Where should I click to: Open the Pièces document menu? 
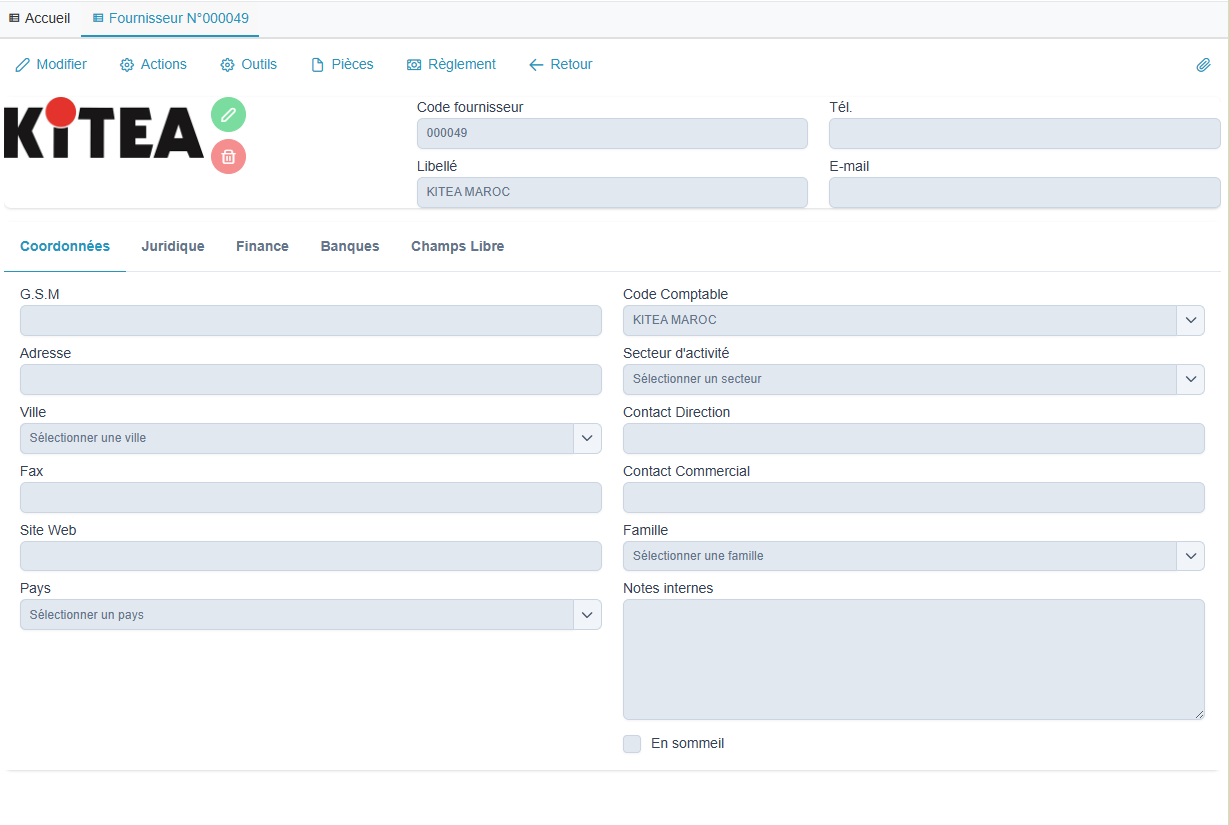coord(342,65)
